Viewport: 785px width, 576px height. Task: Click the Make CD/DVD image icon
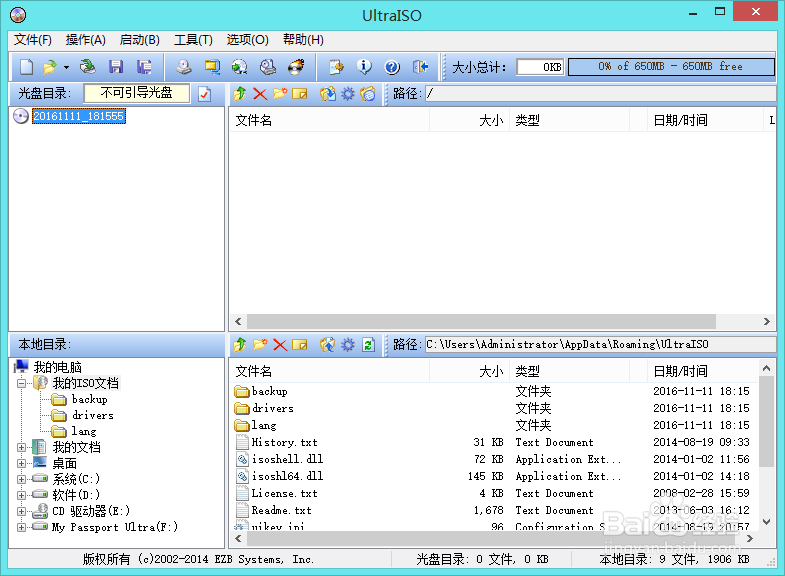(184, 67)
